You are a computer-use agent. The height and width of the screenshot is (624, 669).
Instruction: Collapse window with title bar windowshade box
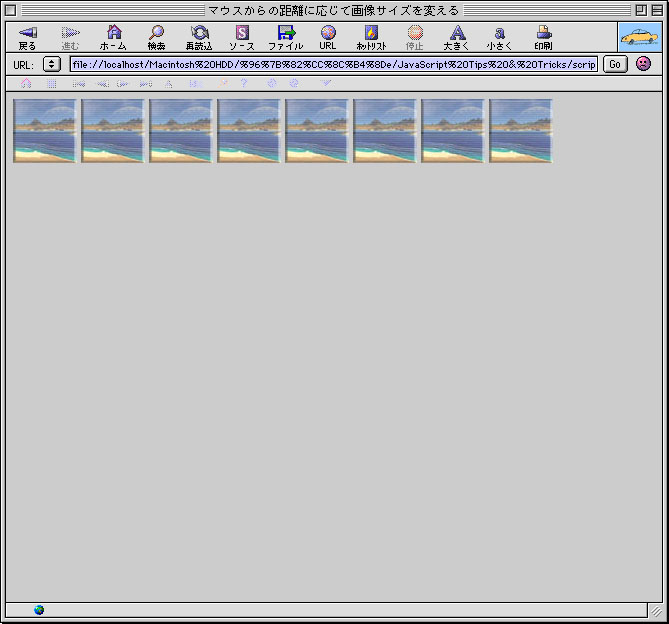point(657,10)
